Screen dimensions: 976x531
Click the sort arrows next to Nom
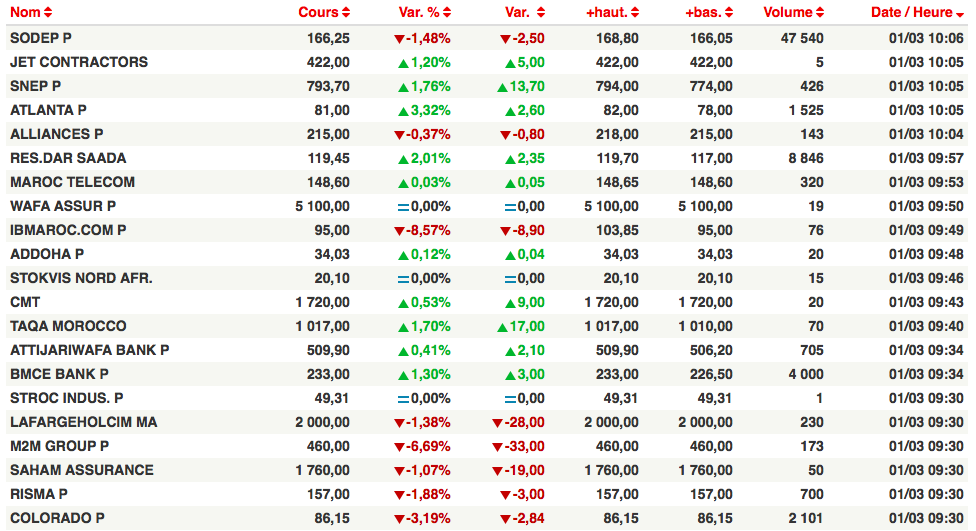(49, 13)
